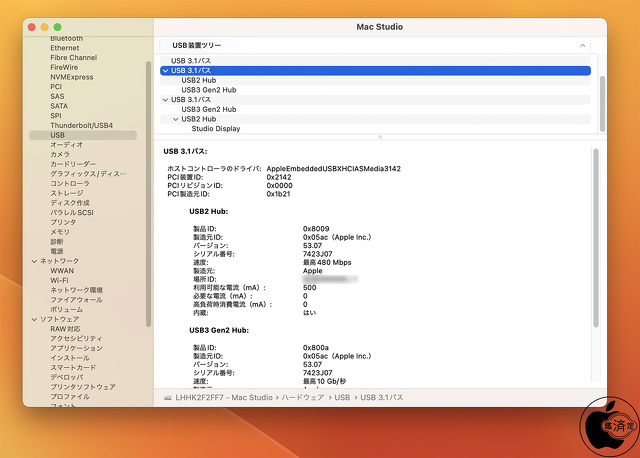
Task: Select カードリーダー in the sidebar
Action: point(73,164)
